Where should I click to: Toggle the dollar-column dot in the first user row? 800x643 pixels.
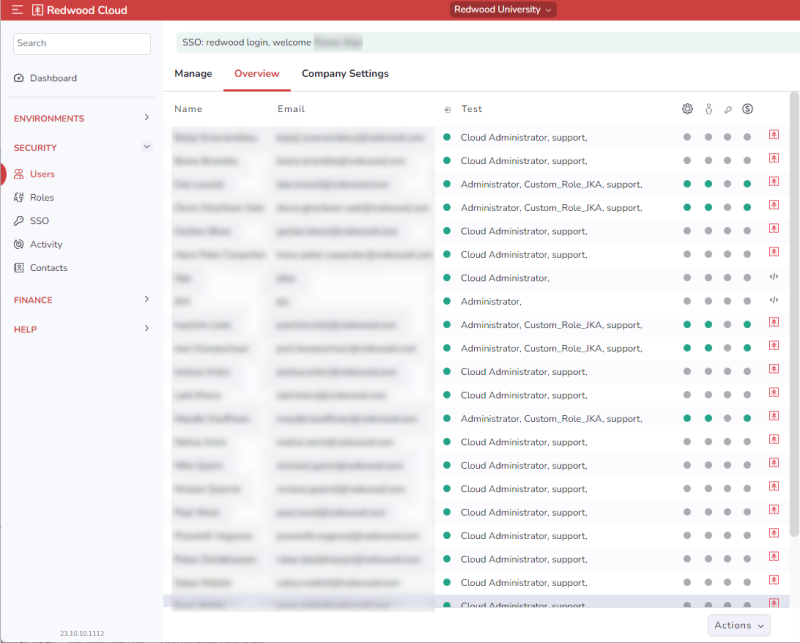[747, 137]
